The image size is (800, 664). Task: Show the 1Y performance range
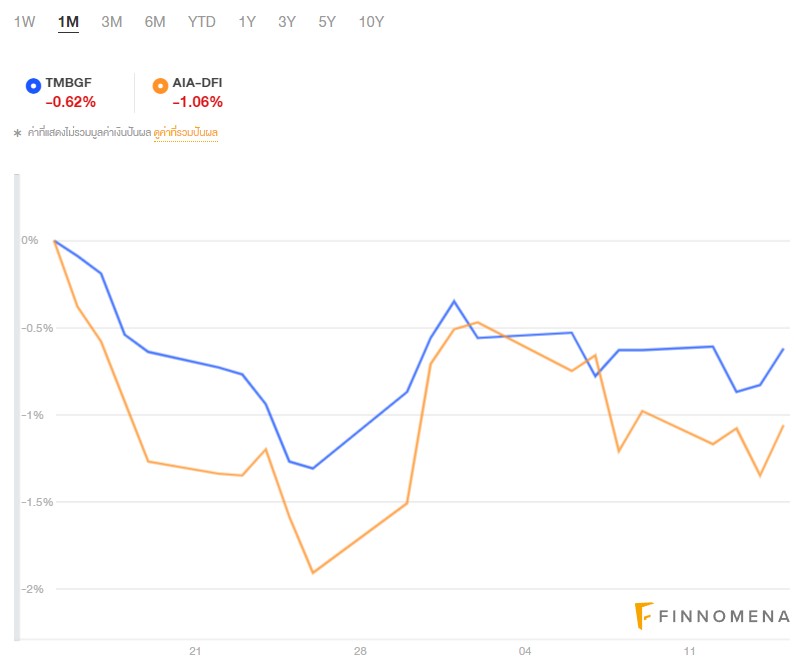point(247,22)
